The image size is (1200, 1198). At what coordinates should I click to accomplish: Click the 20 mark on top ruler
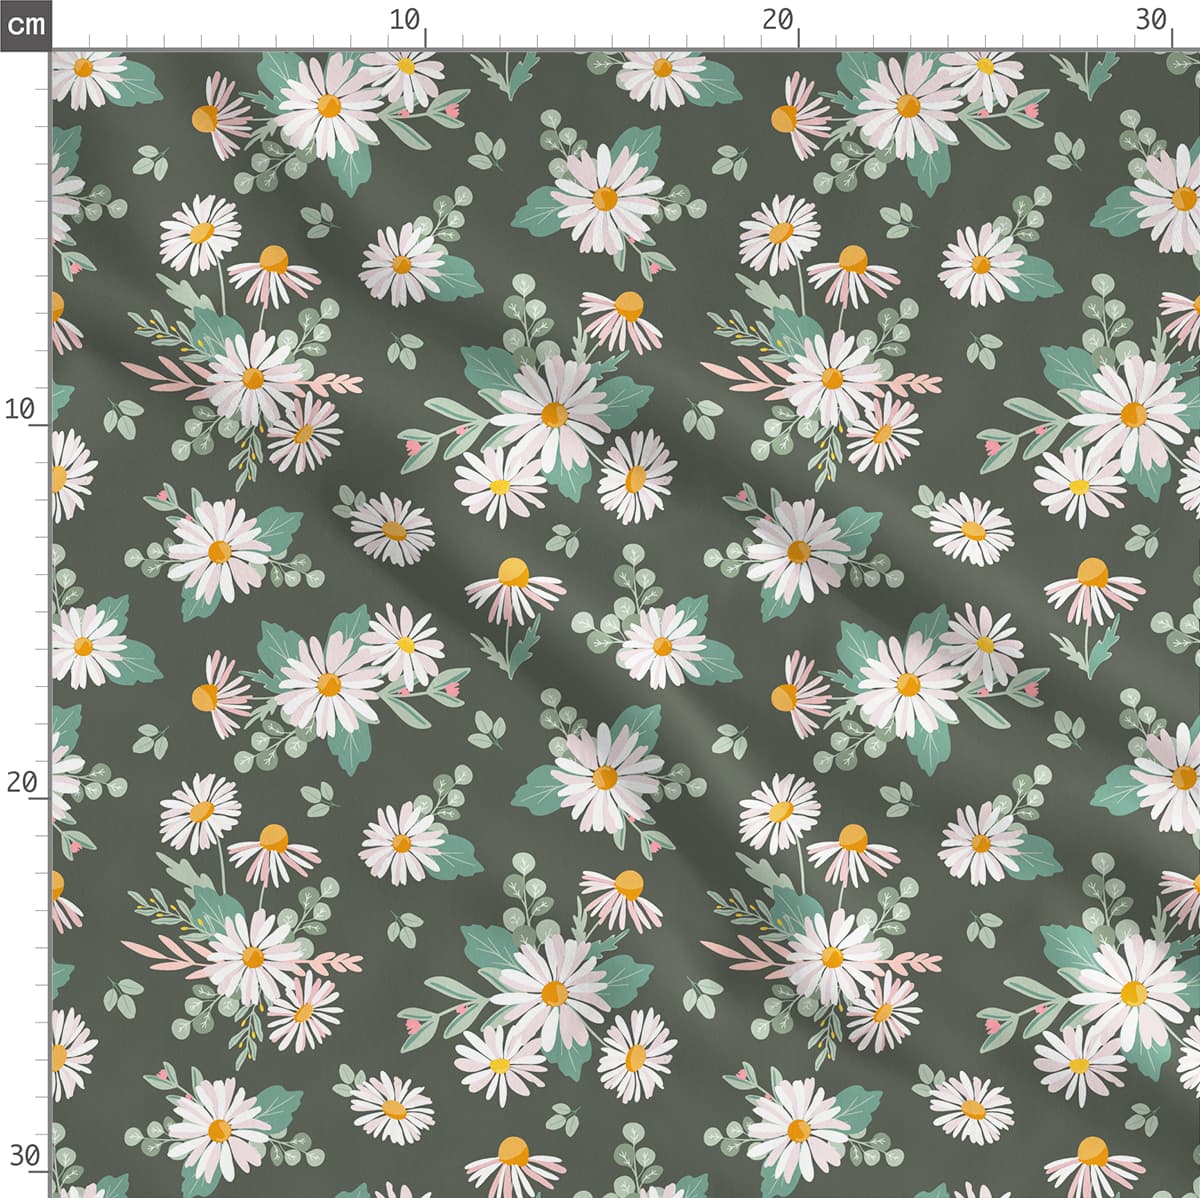pos(778,19)
